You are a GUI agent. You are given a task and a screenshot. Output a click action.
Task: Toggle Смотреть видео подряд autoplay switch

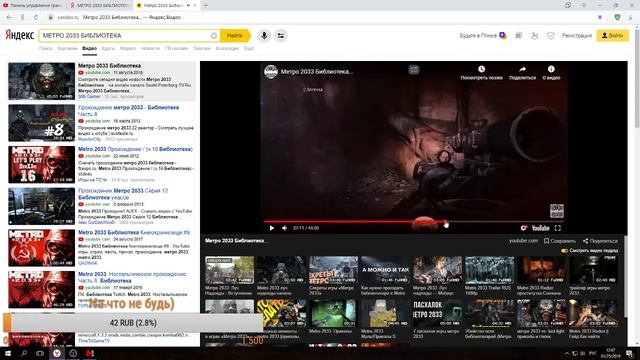(564, 251)
